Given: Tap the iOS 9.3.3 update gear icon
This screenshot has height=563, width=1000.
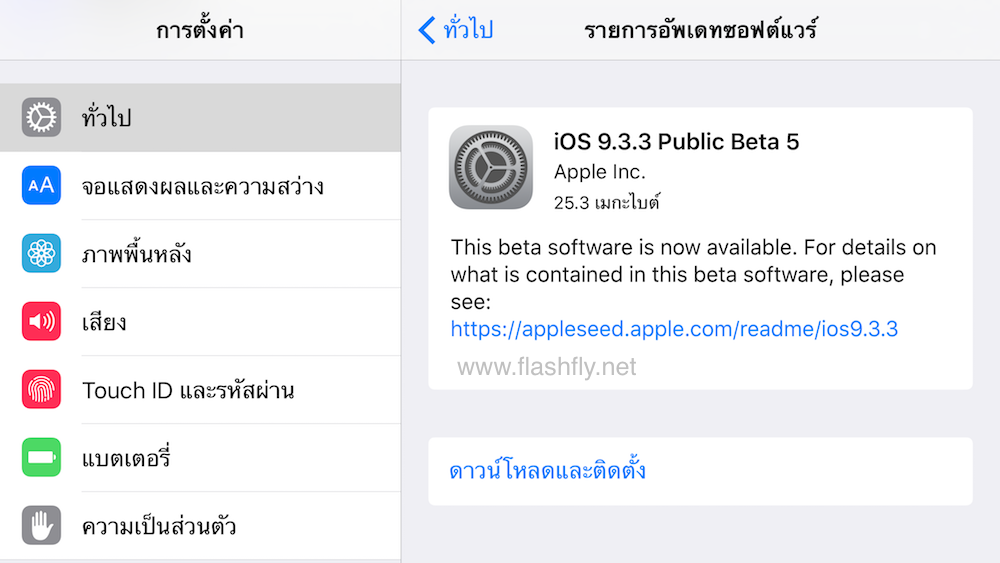Looking at the screenshot, I should (x=490, y=167).
